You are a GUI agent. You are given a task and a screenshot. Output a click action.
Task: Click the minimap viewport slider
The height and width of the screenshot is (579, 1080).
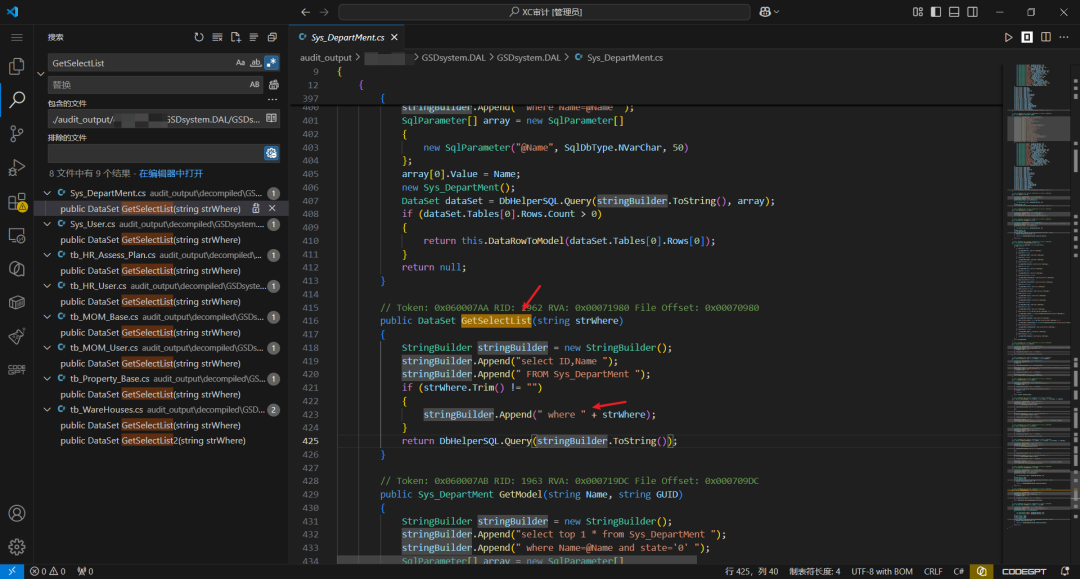tap(1039, 129)
